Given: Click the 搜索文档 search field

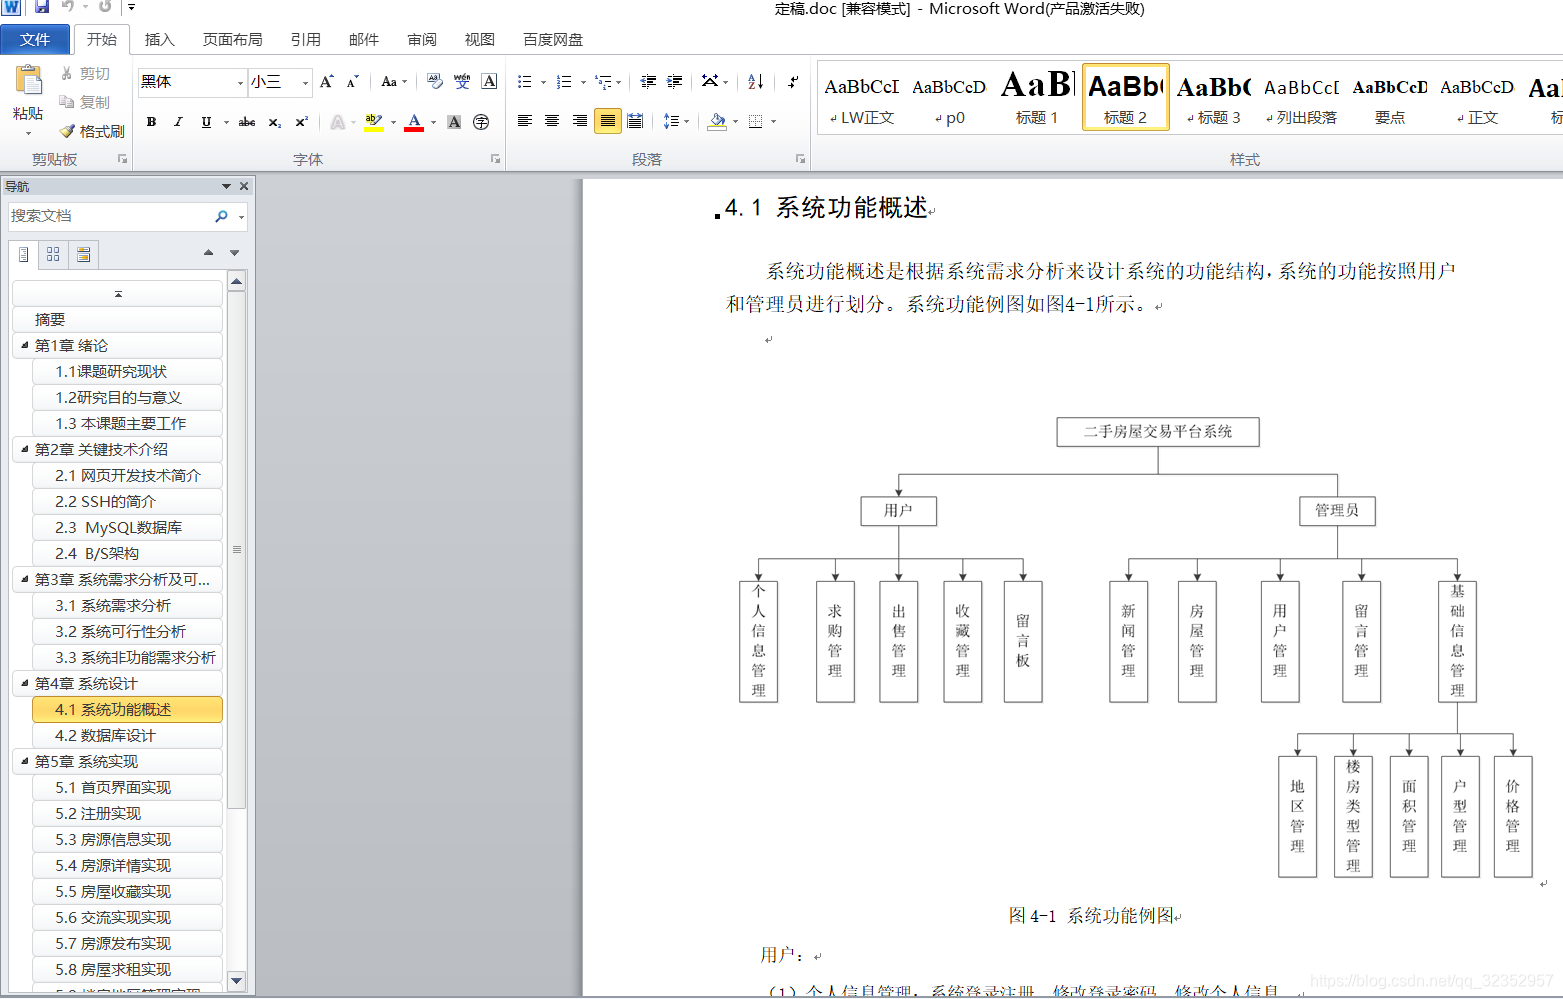Looking at the screenshot, I should pyautogui.click(x=109, y=216).
